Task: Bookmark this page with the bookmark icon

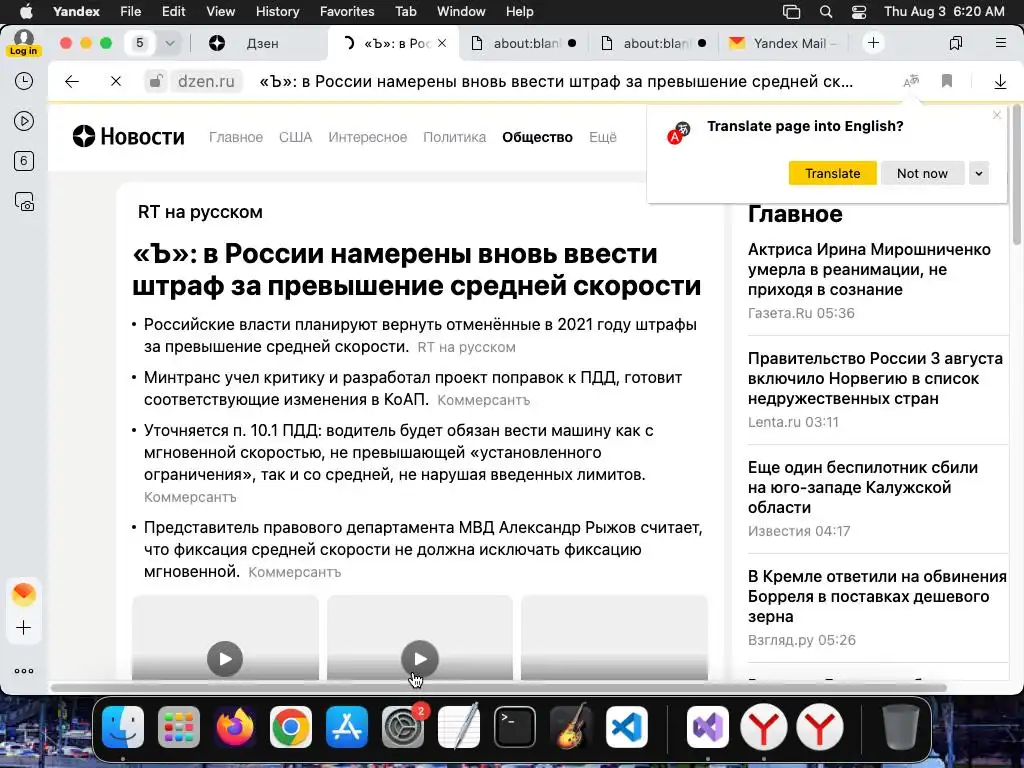Action: click(x=947, y=81)
